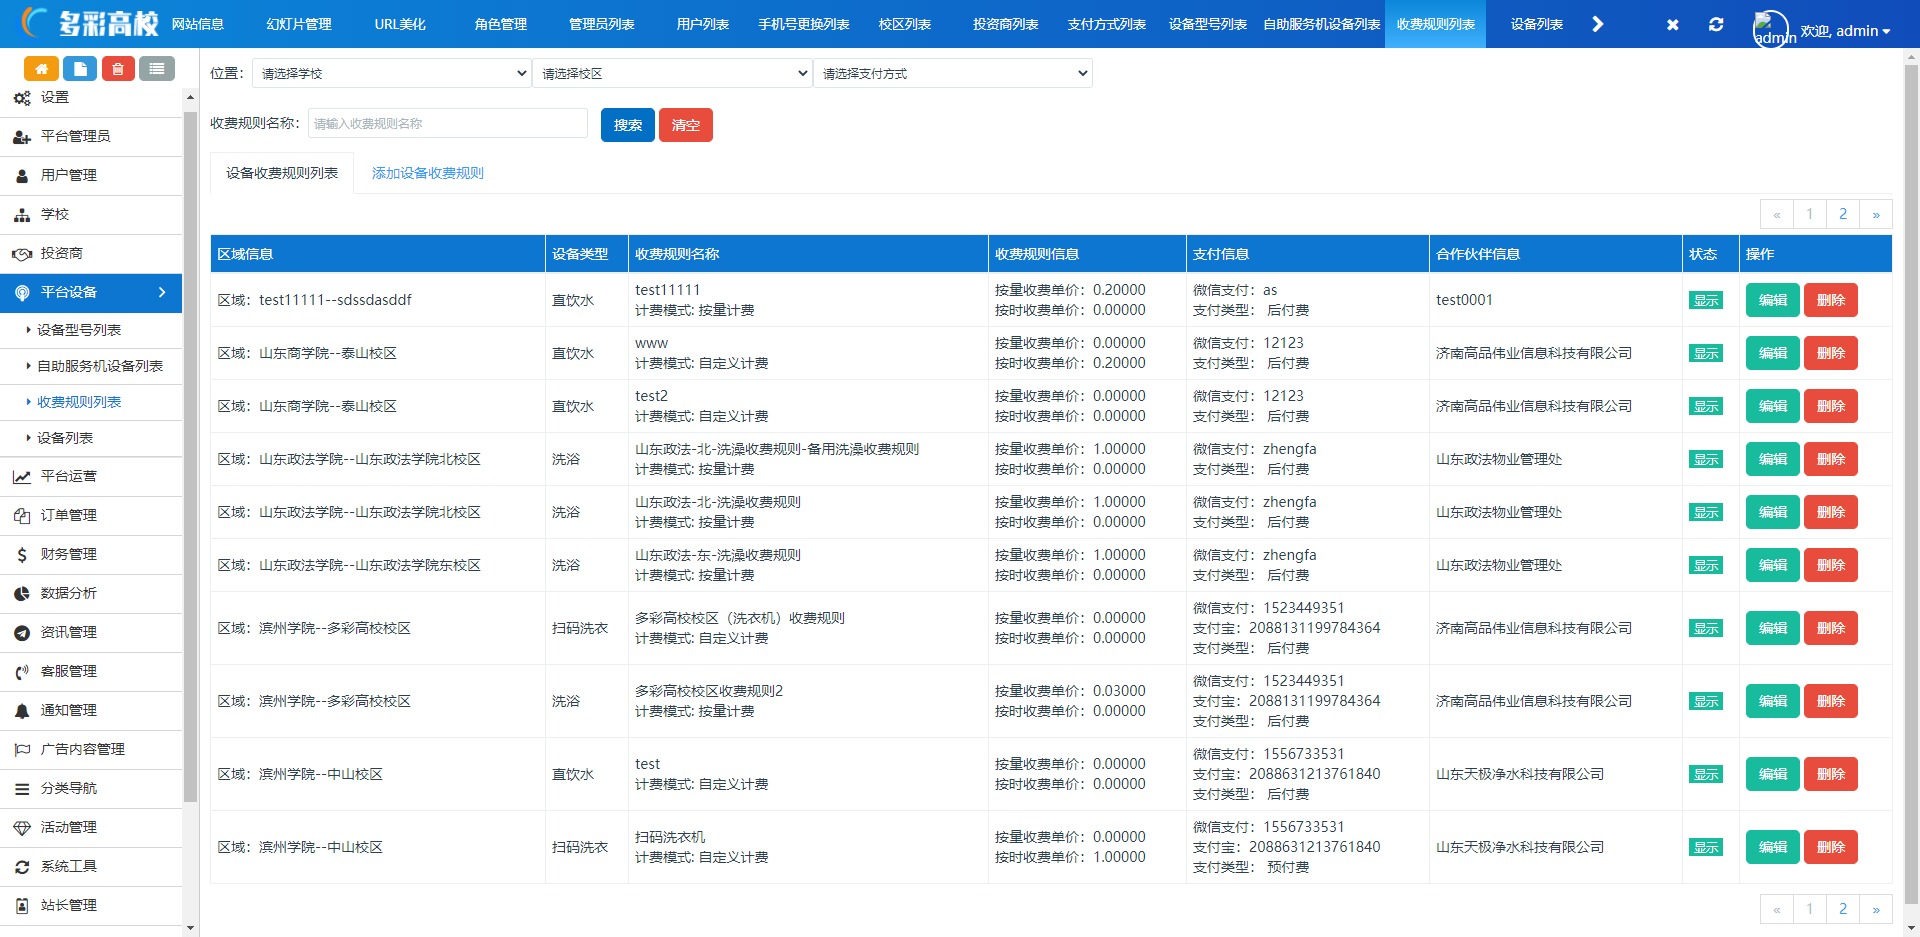Open the 请选择学校 dropdown

coord(391,73)
